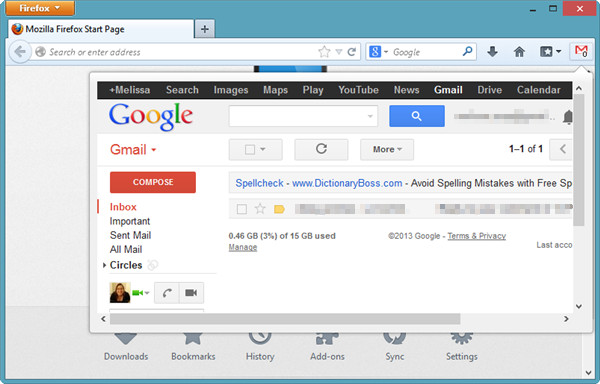
Task: Bookmark this page with the star icon
Action: pyautogui.click(x=324, y=52)
